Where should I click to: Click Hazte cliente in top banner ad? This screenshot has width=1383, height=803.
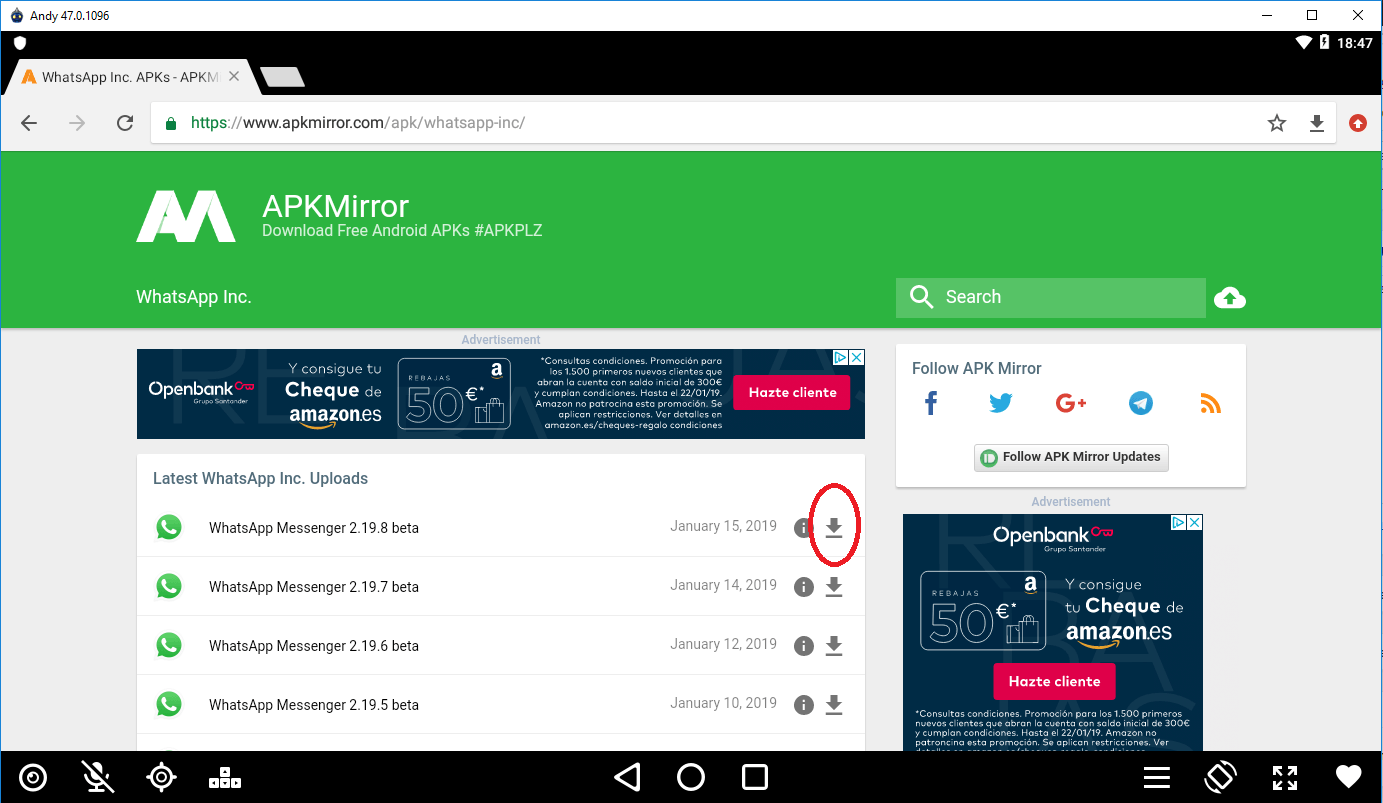(x=792, y=392)
